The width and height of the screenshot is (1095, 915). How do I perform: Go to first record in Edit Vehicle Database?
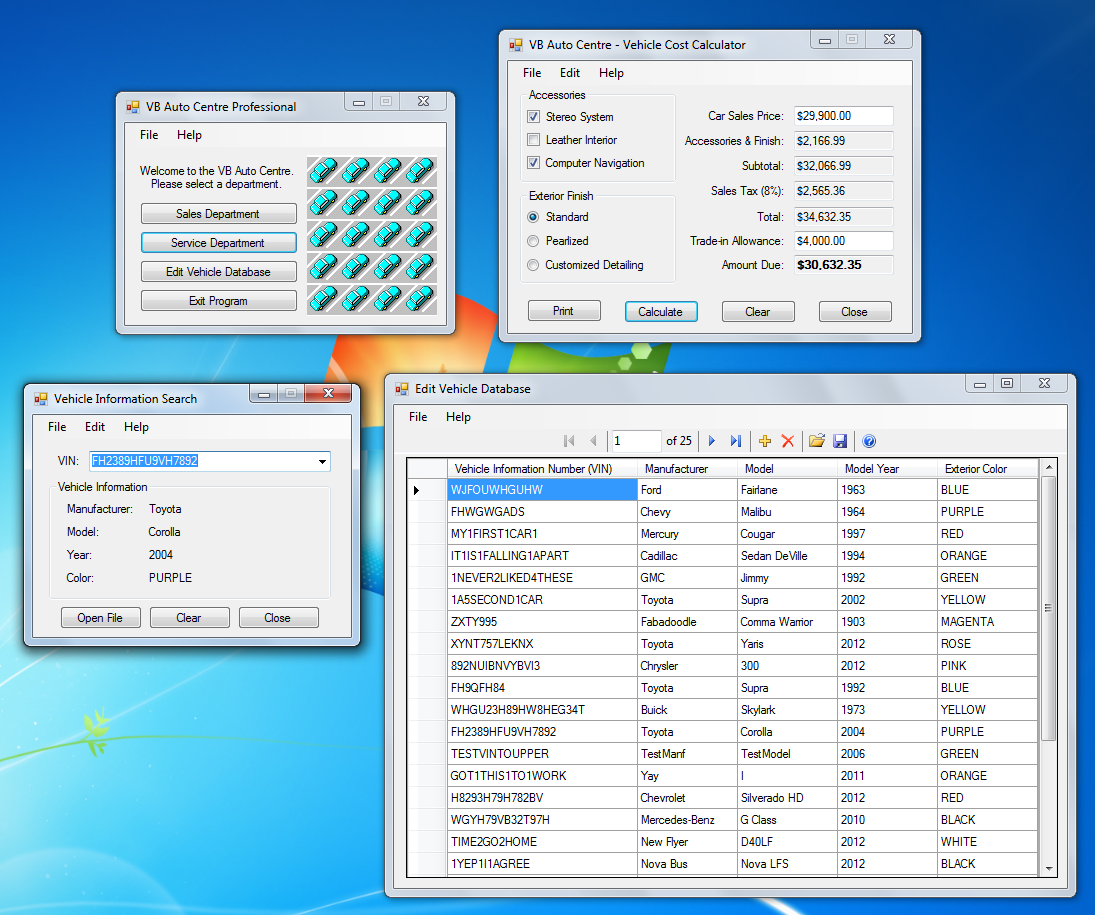pos(569,441)
